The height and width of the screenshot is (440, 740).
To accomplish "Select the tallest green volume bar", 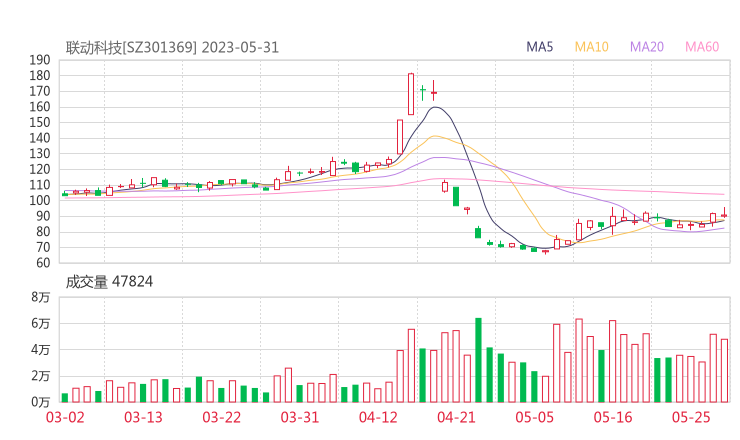I will click(x=478, y=360).
